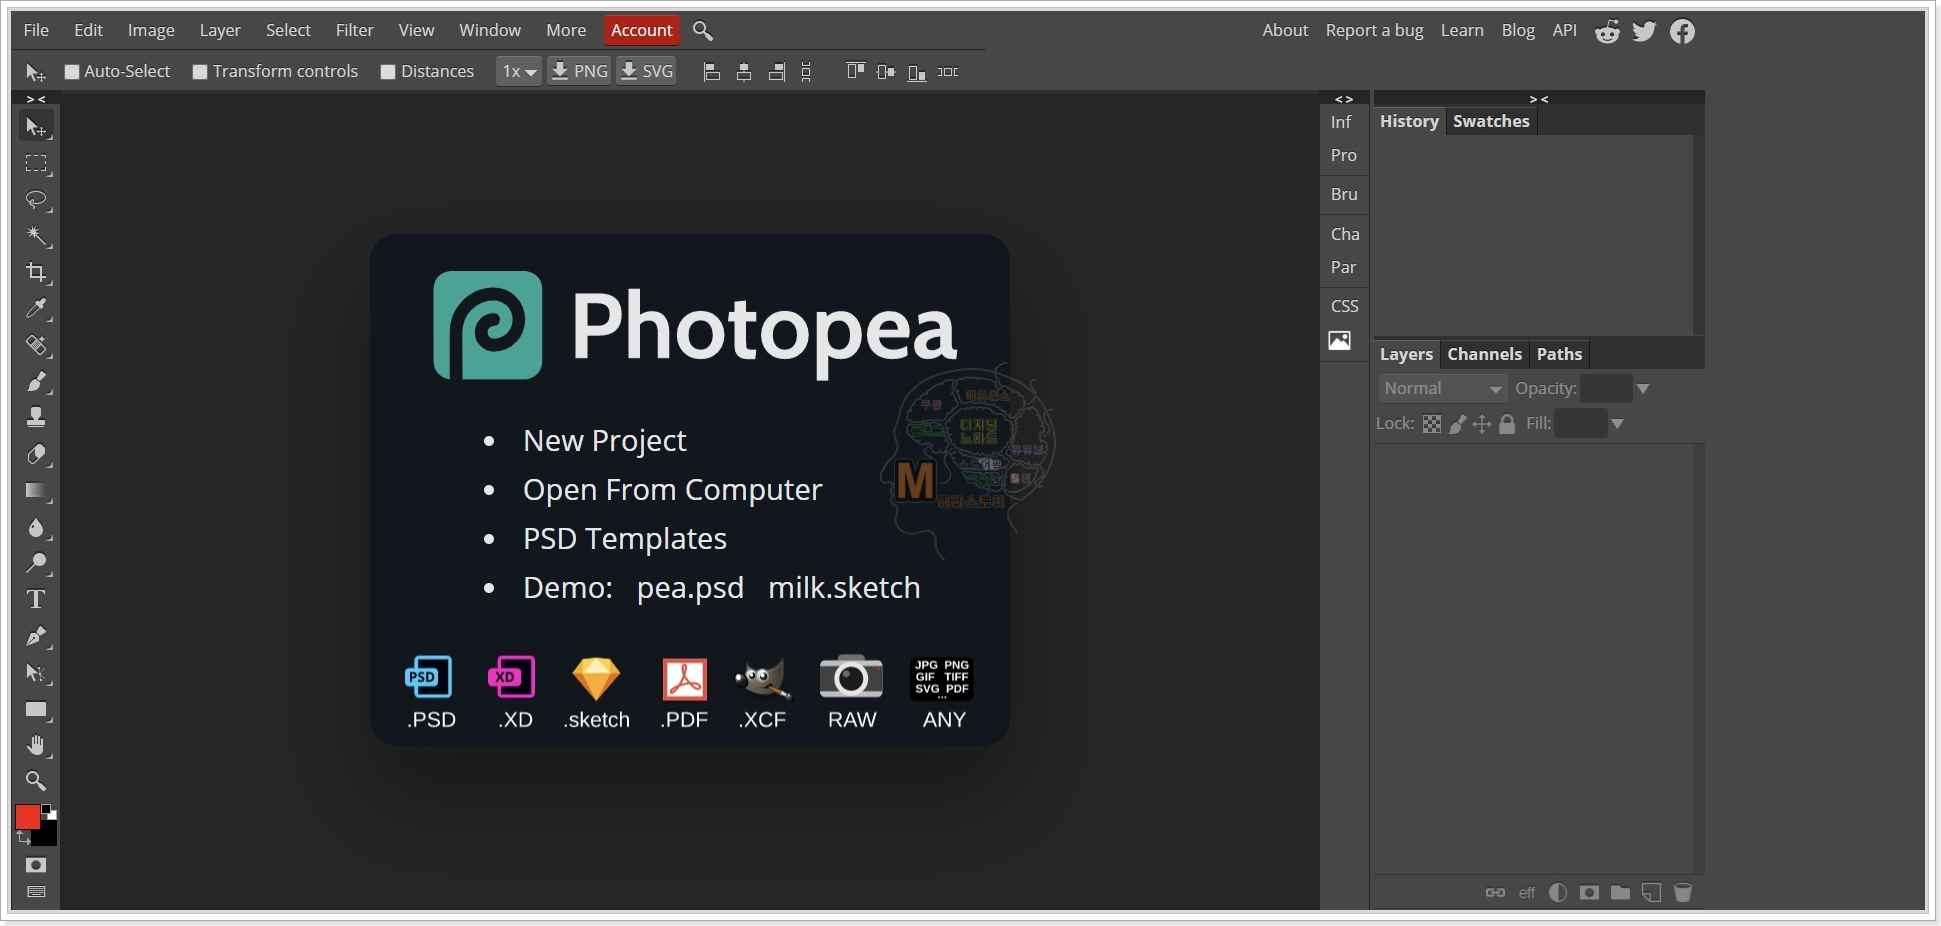1941x926 pixels.
Task: Open the 1x export scale dropdown
Action: click(519, 72)
